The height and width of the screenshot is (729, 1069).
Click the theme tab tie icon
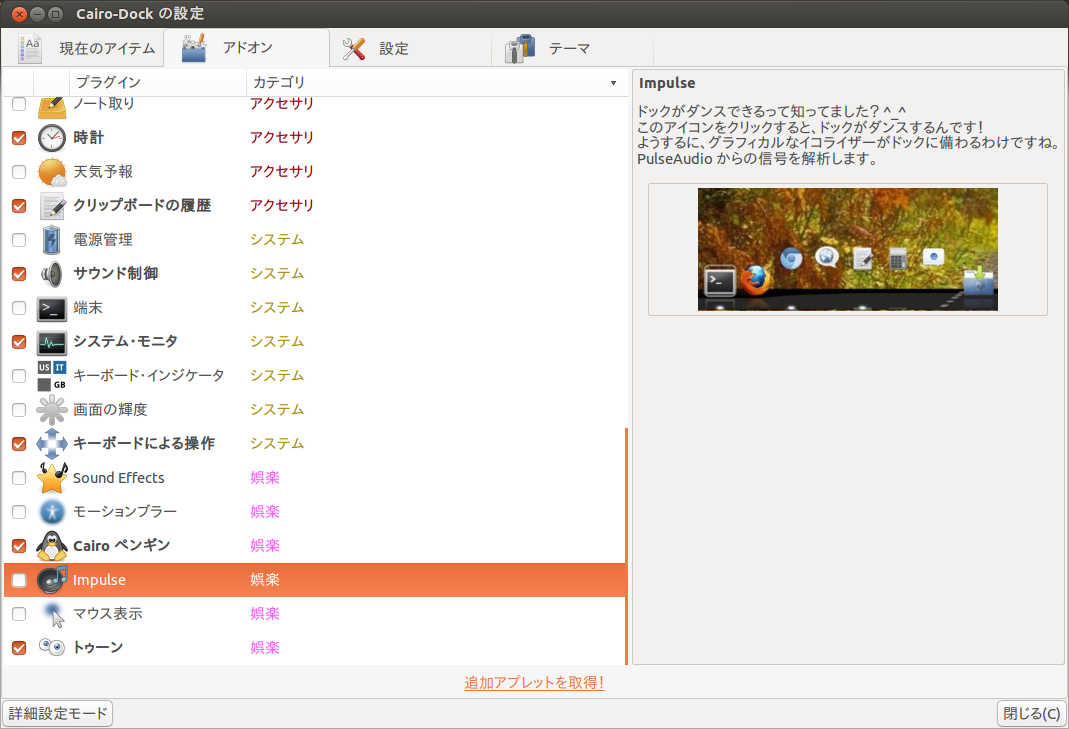point(520,48)
